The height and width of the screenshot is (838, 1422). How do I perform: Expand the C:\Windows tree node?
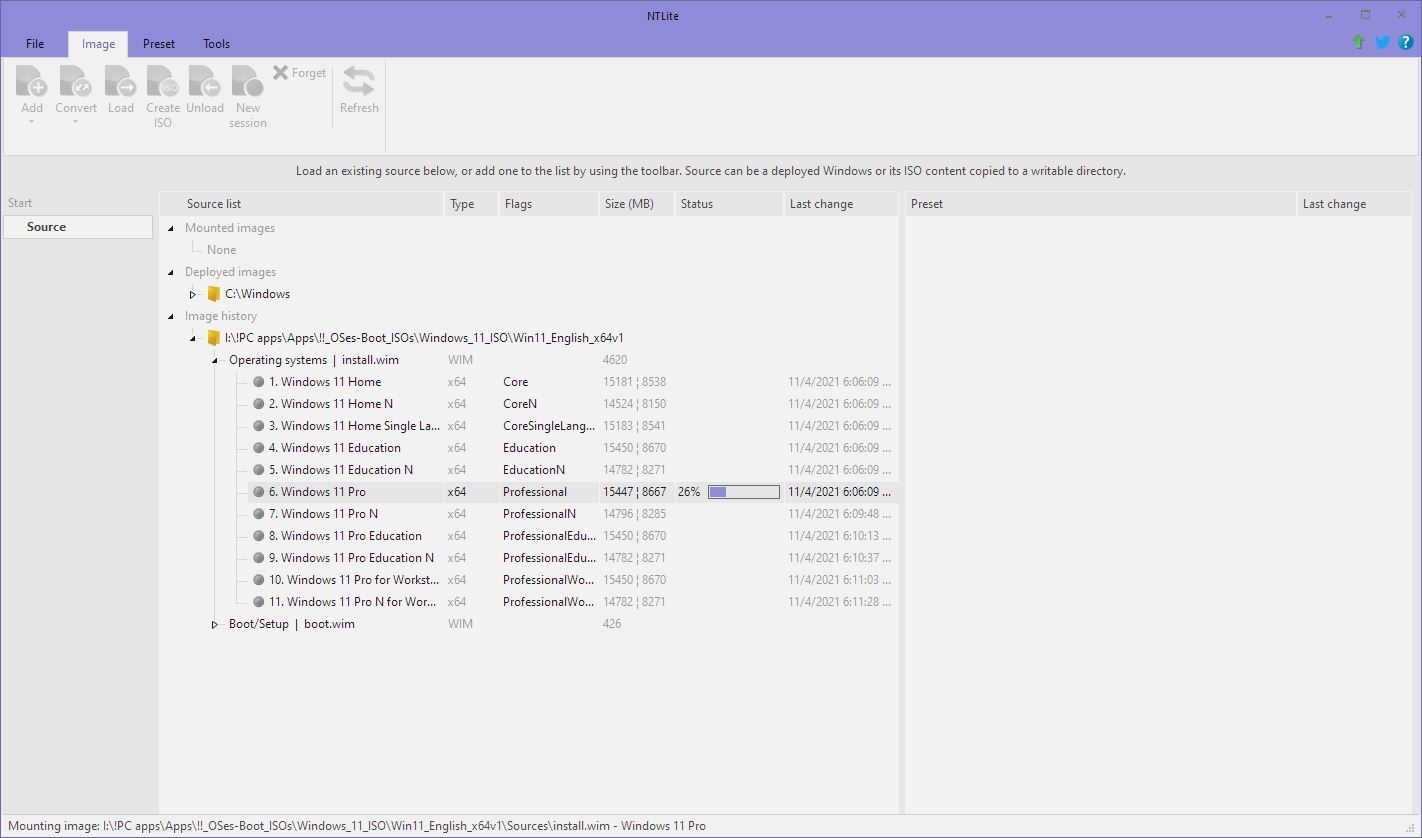coord(193,294)
